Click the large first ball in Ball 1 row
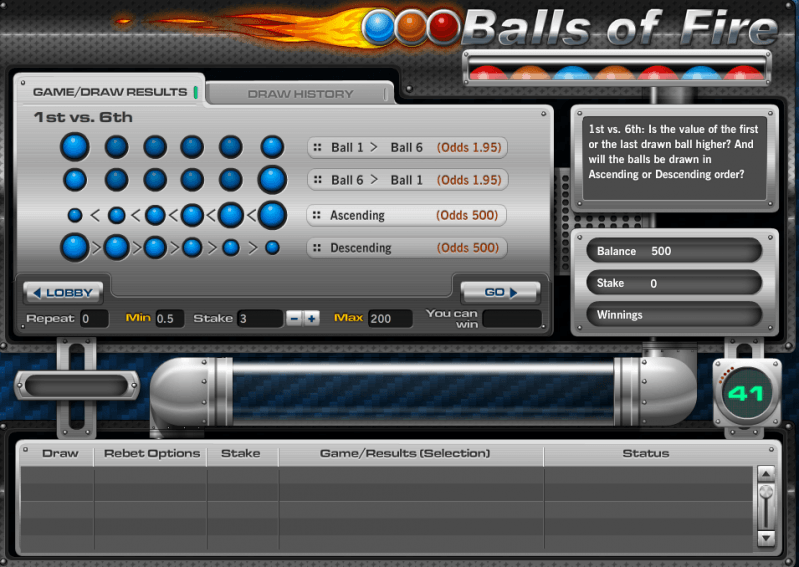This screenshot has width=799, height=567. tap(75, 147)
